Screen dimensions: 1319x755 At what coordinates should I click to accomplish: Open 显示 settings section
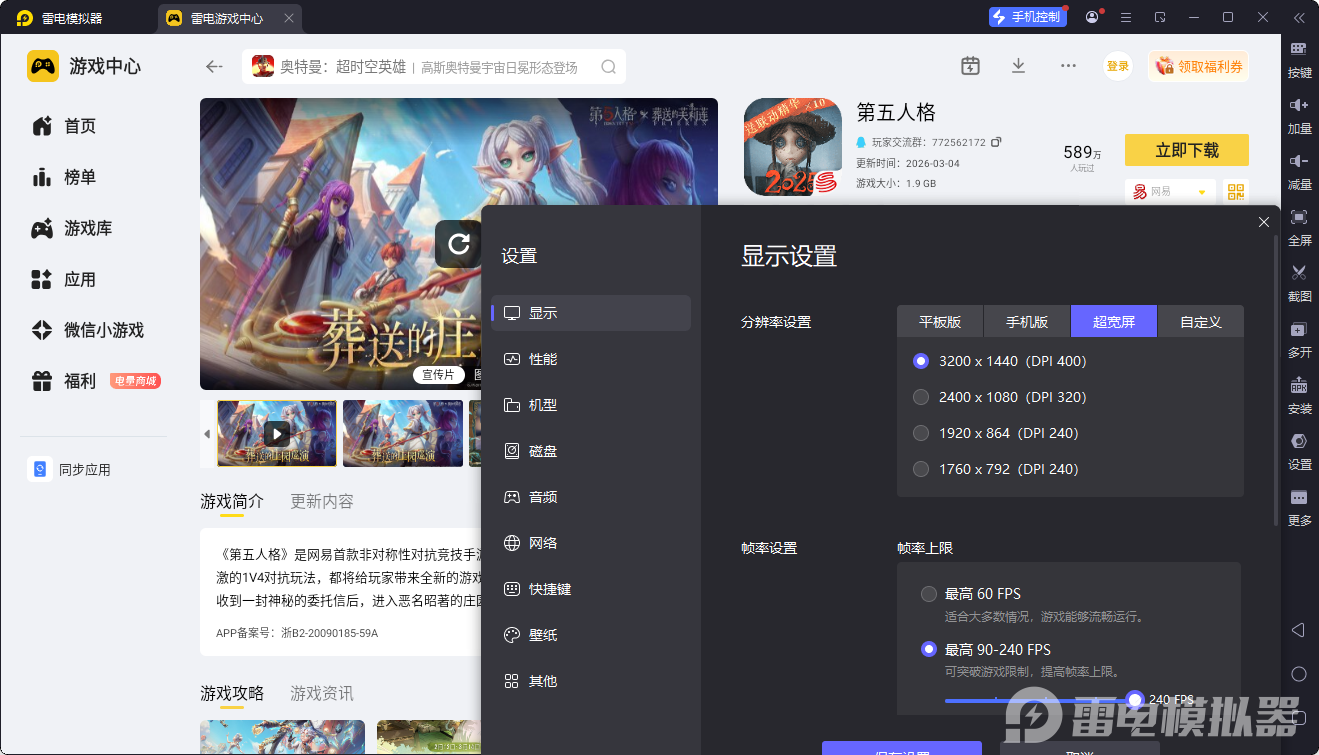(591, 313)
